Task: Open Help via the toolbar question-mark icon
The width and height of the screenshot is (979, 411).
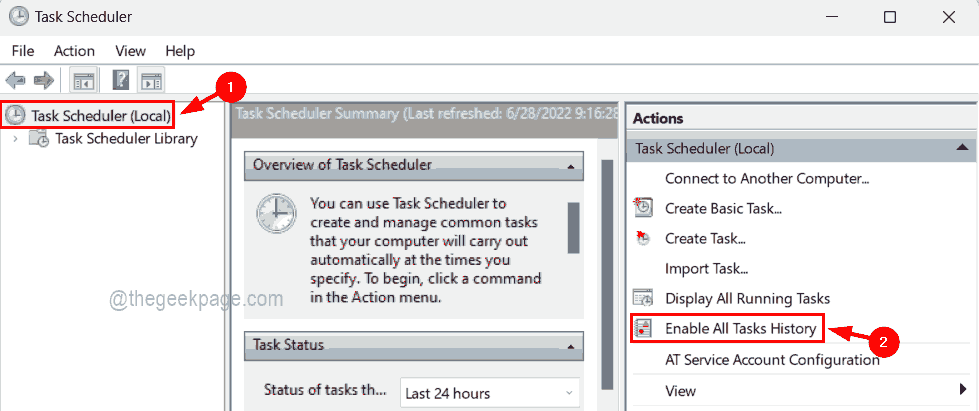Action: click(x=121, y=80)
